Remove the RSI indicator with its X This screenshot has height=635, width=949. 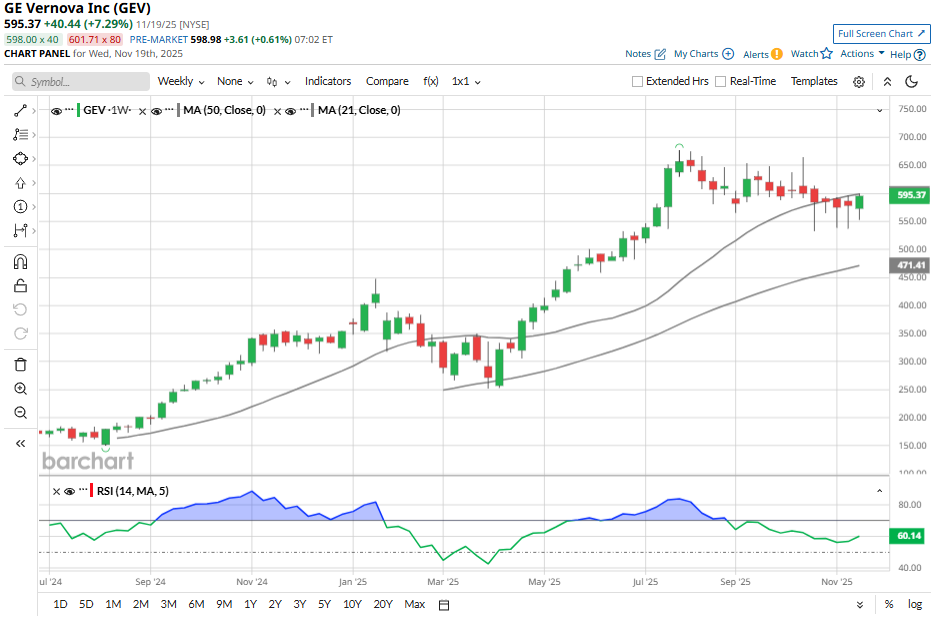pyautogui.click(x=56, y=492)
